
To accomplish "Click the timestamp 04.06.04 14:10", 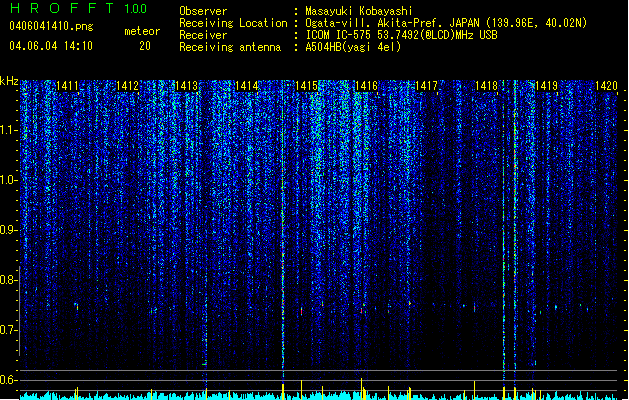I will (51, 46).
